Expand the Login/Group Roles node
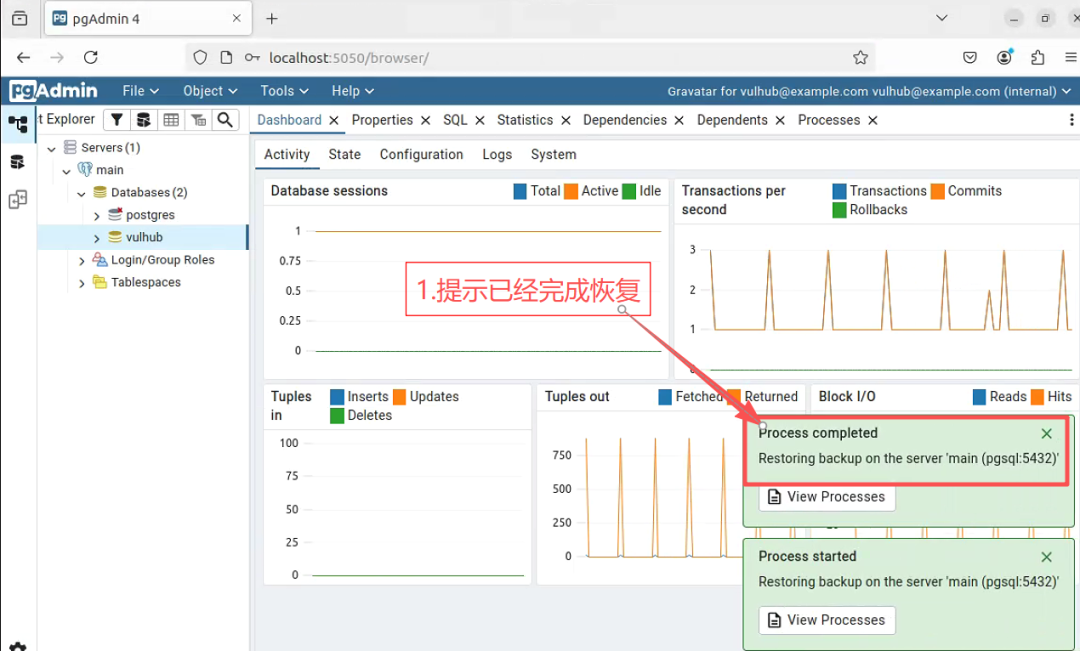 coord(81,261)
